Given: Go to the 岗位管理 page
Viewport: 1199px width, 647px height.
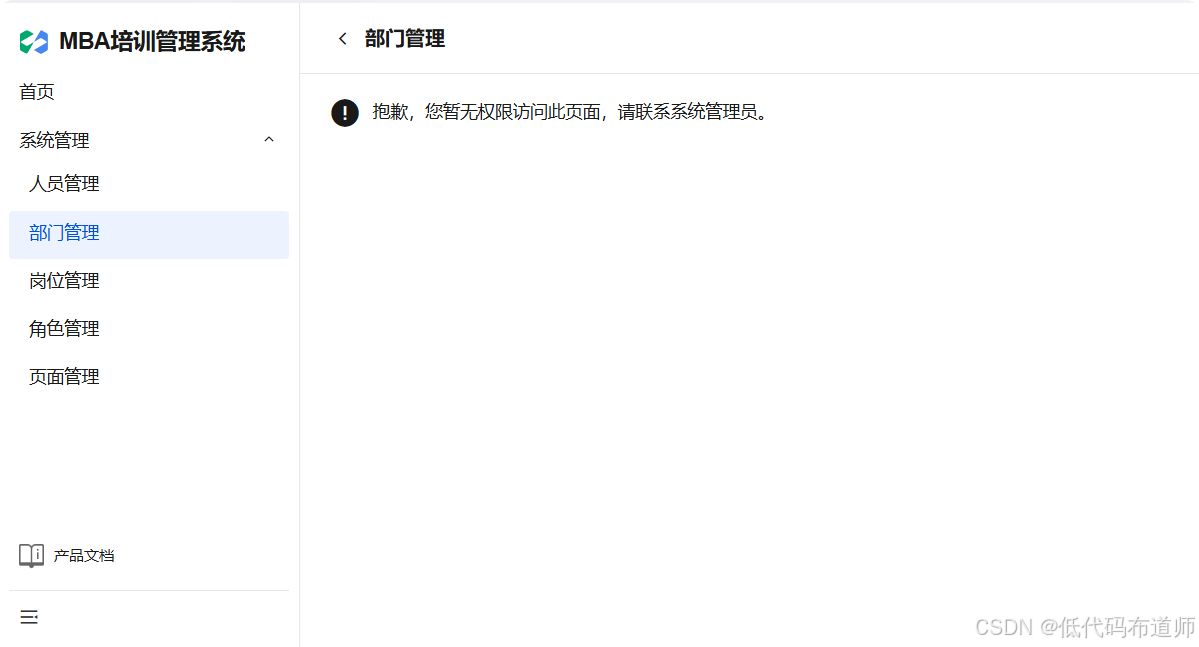Looking at the screenshot, I should pyautogui.click(x=64, y=281).
